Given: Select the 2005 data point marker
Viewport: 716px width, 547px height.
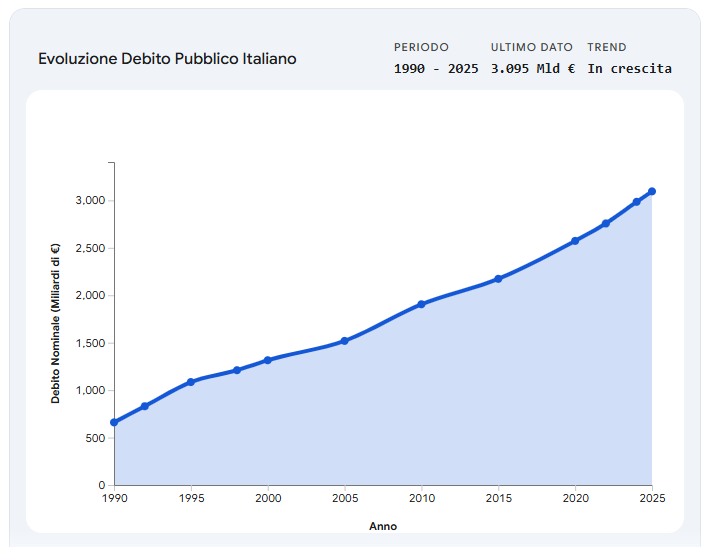Looking at the screenshot, I should click(345, 341).
